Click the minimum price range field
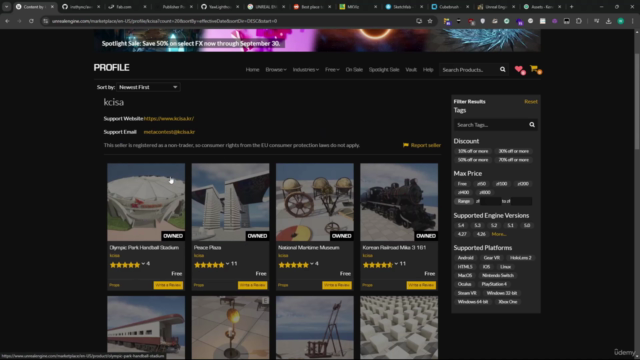640x360 pixels. 491,201
